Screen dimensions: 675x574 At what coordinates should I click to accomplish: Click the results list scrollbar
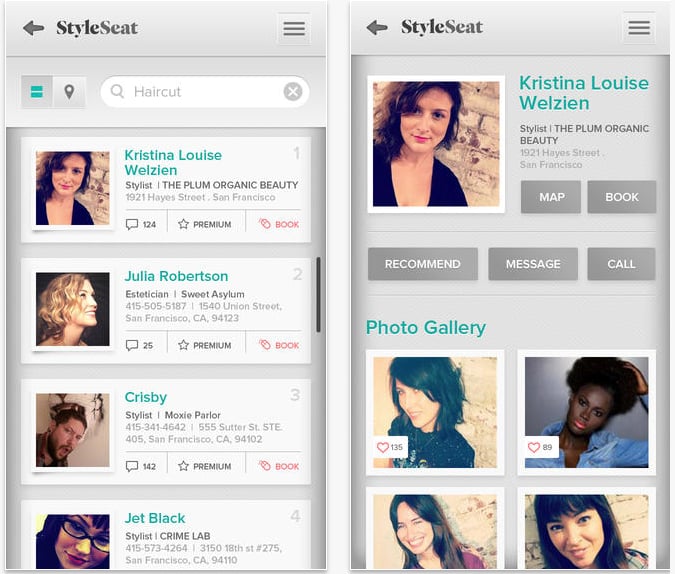point(318,295)
